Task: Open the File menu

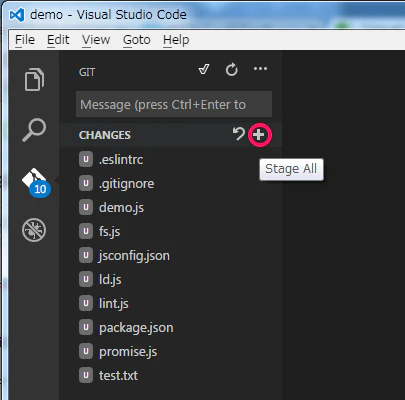Action: click(x=25, y=40)
